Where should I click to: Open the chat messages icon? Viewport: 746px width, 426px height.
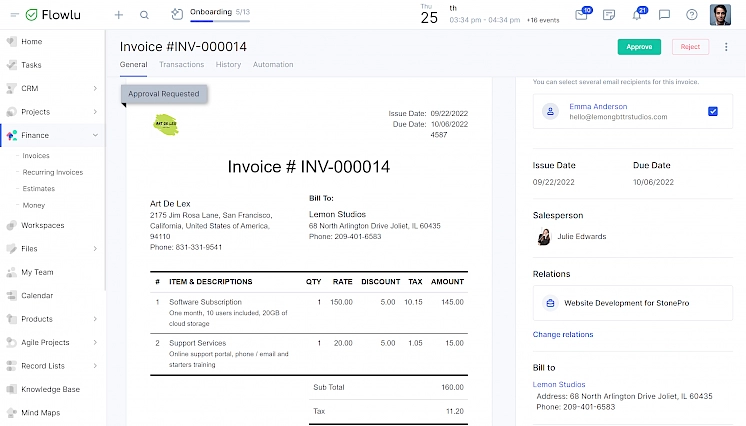point(664,15)
